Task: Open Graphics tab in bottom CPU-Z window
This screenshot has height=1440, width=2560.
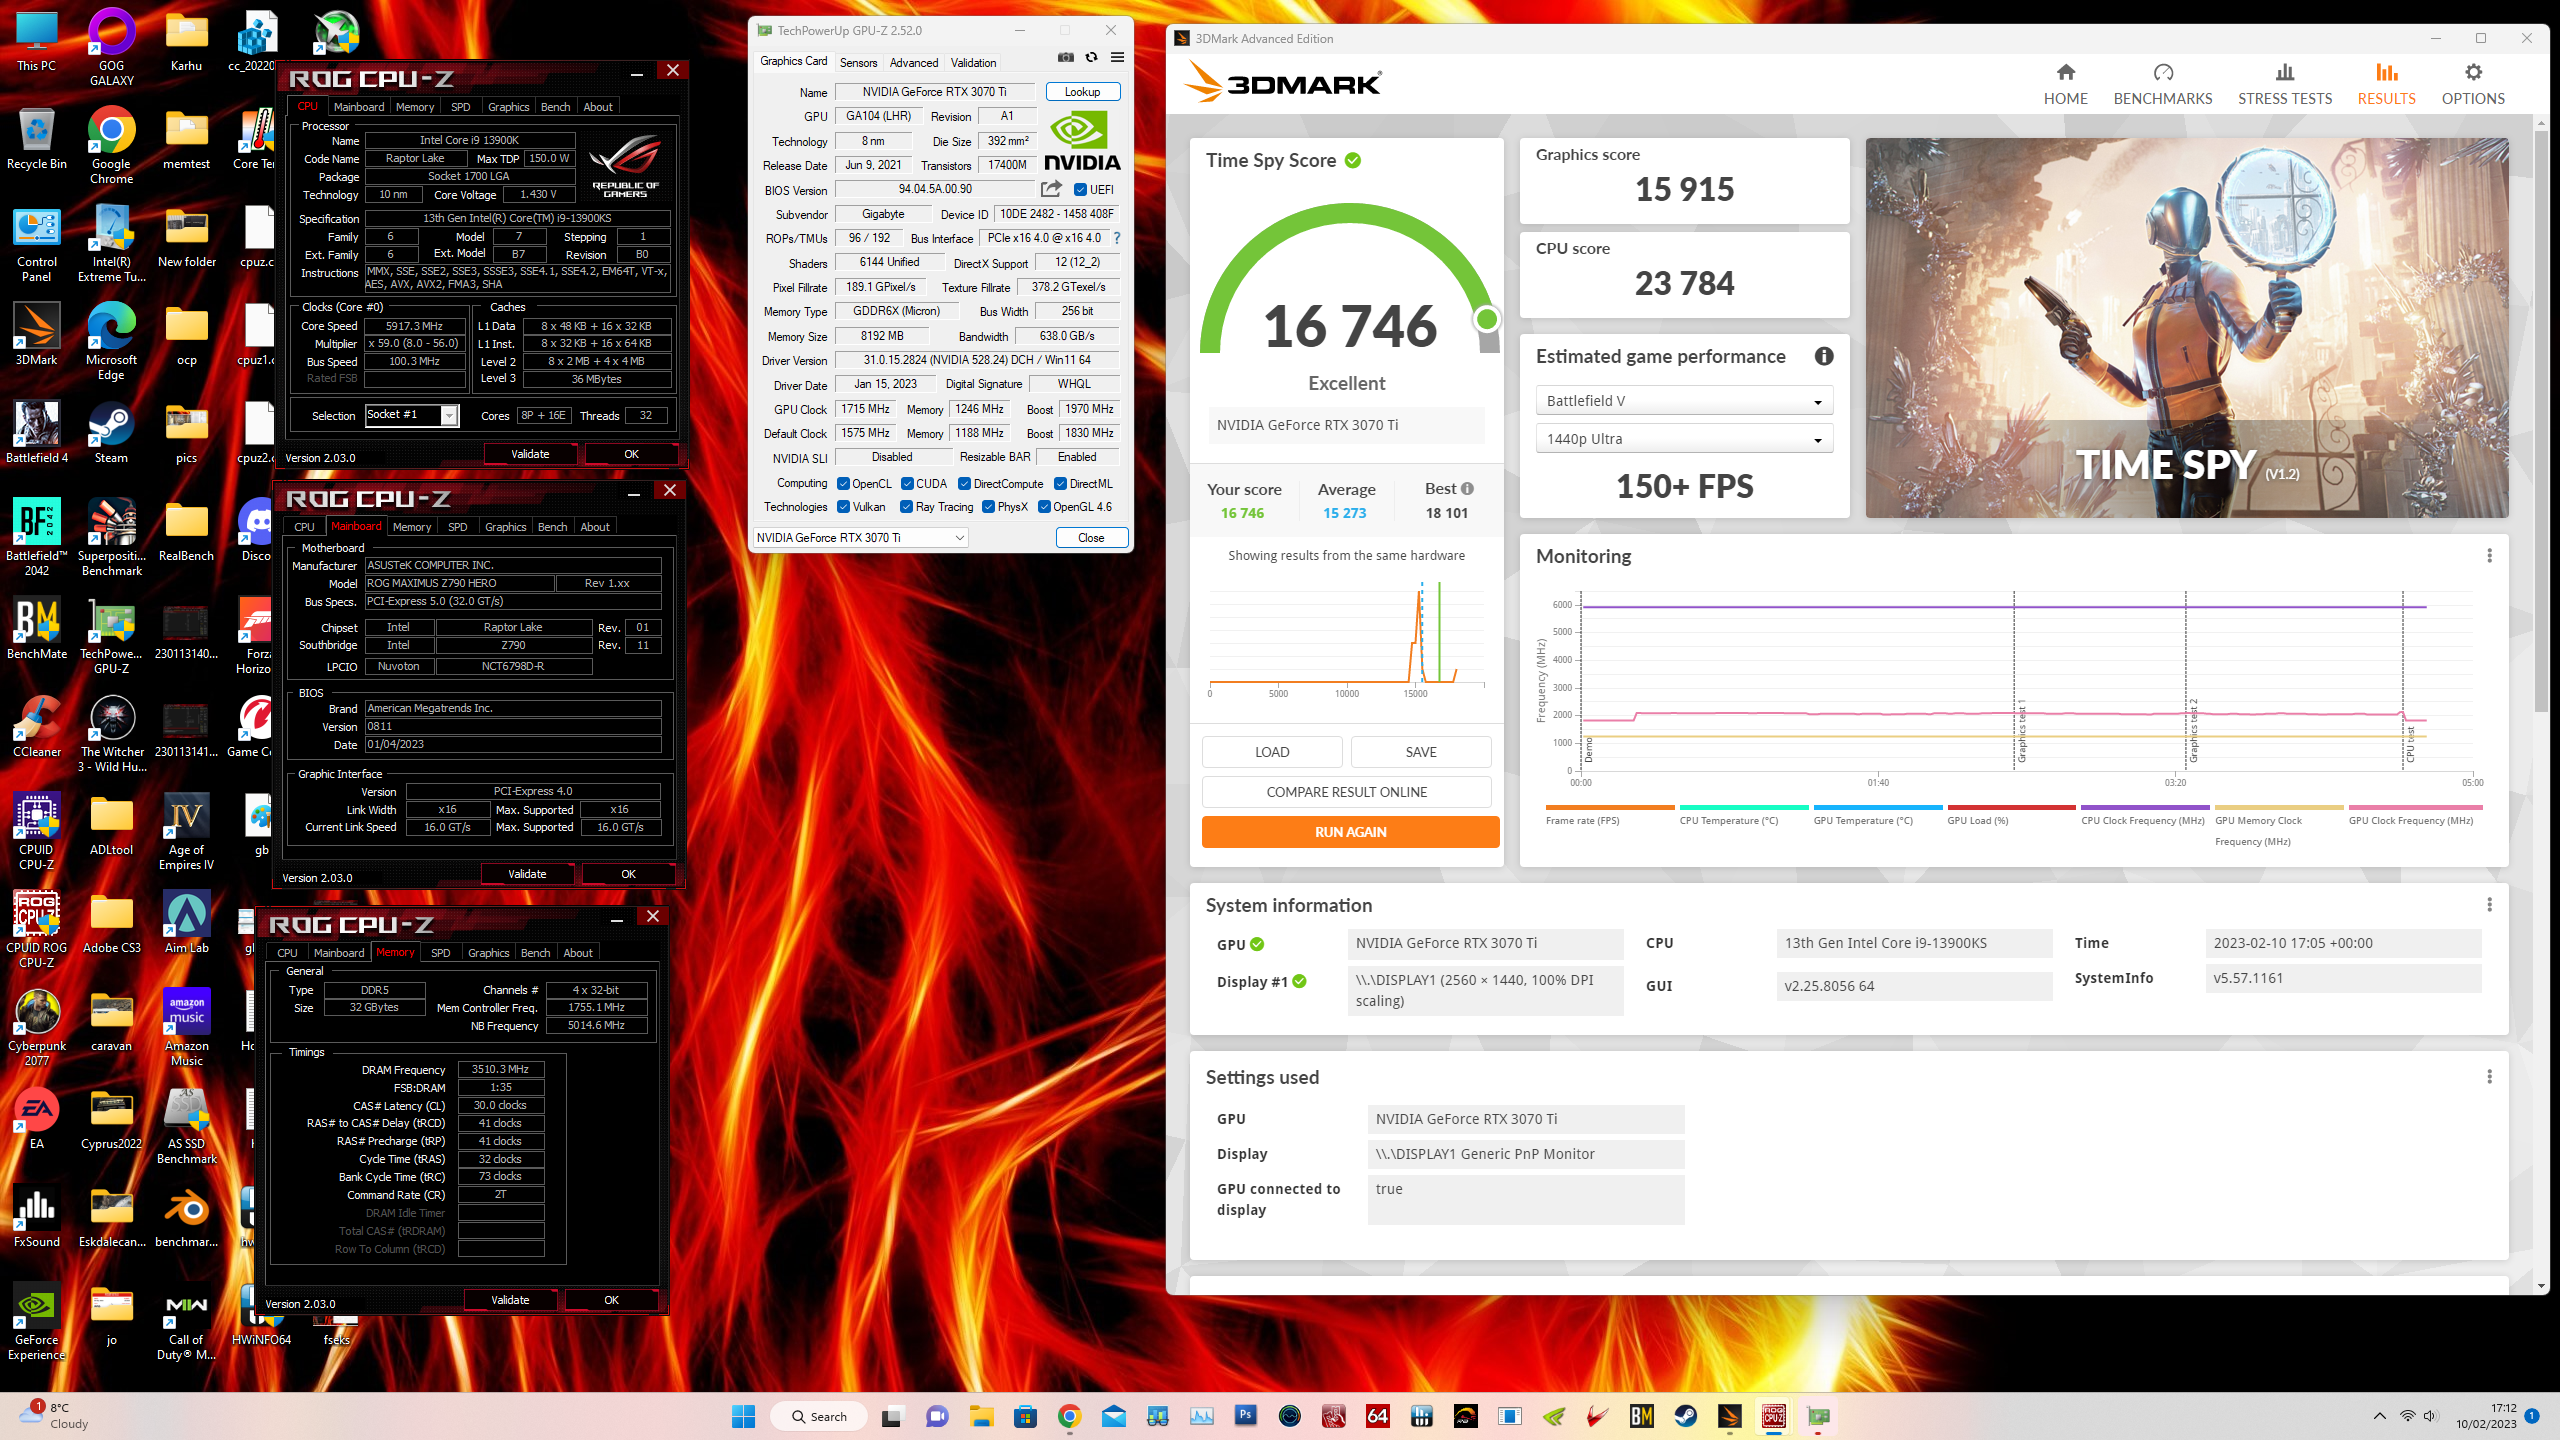Action: click(x=488, y=953)
